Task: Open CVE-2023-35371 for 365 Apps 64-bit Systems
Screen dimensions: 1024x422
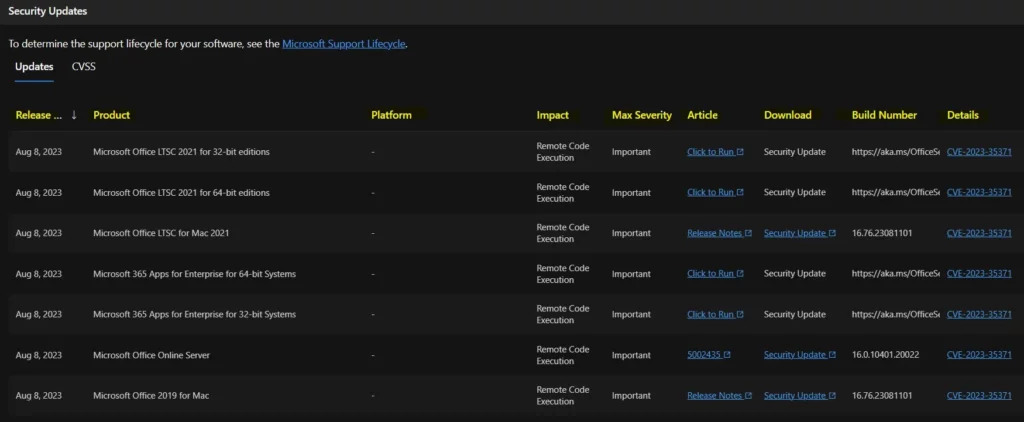Action: click(979, 274)
